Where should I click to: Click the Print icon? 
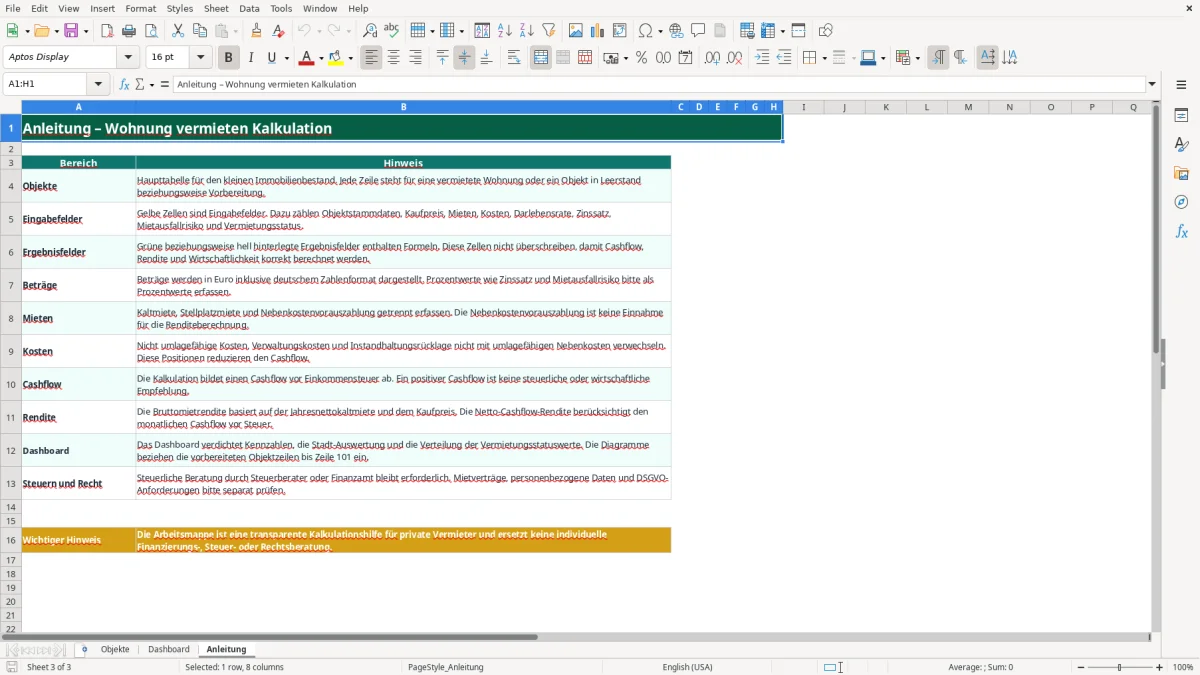[x=129, y=31]
